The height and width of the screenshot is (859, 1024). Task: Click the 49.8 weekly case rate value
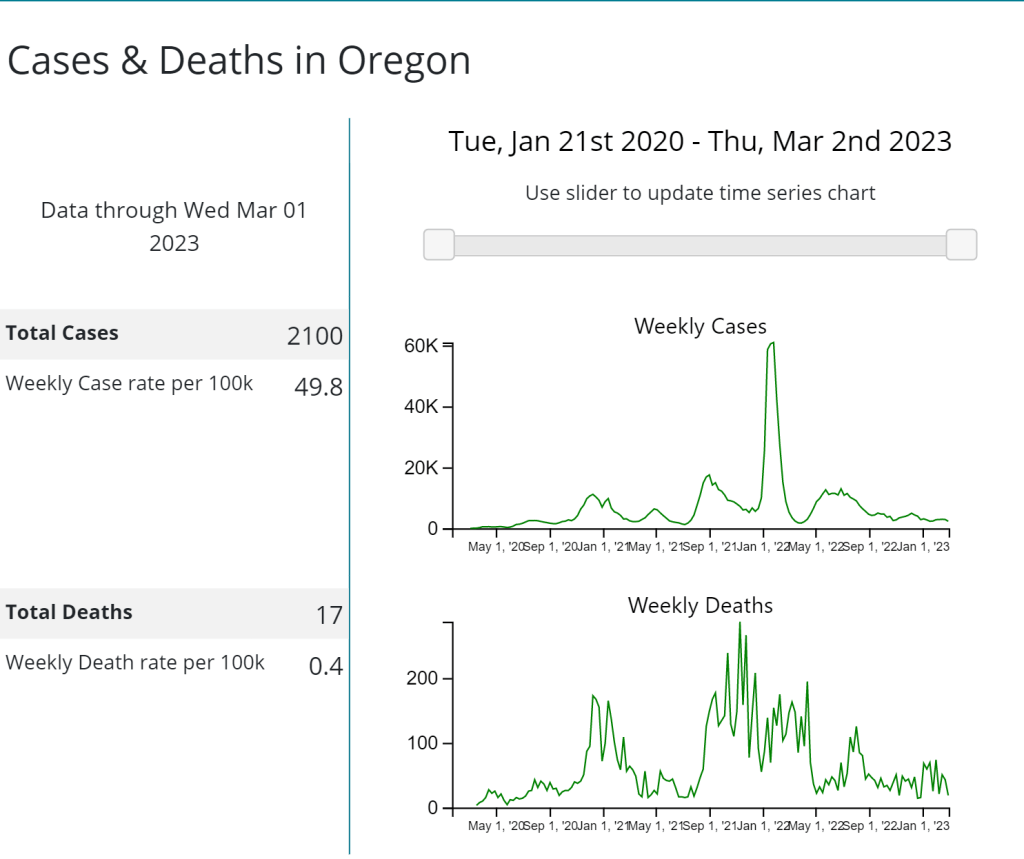(319, 387)
